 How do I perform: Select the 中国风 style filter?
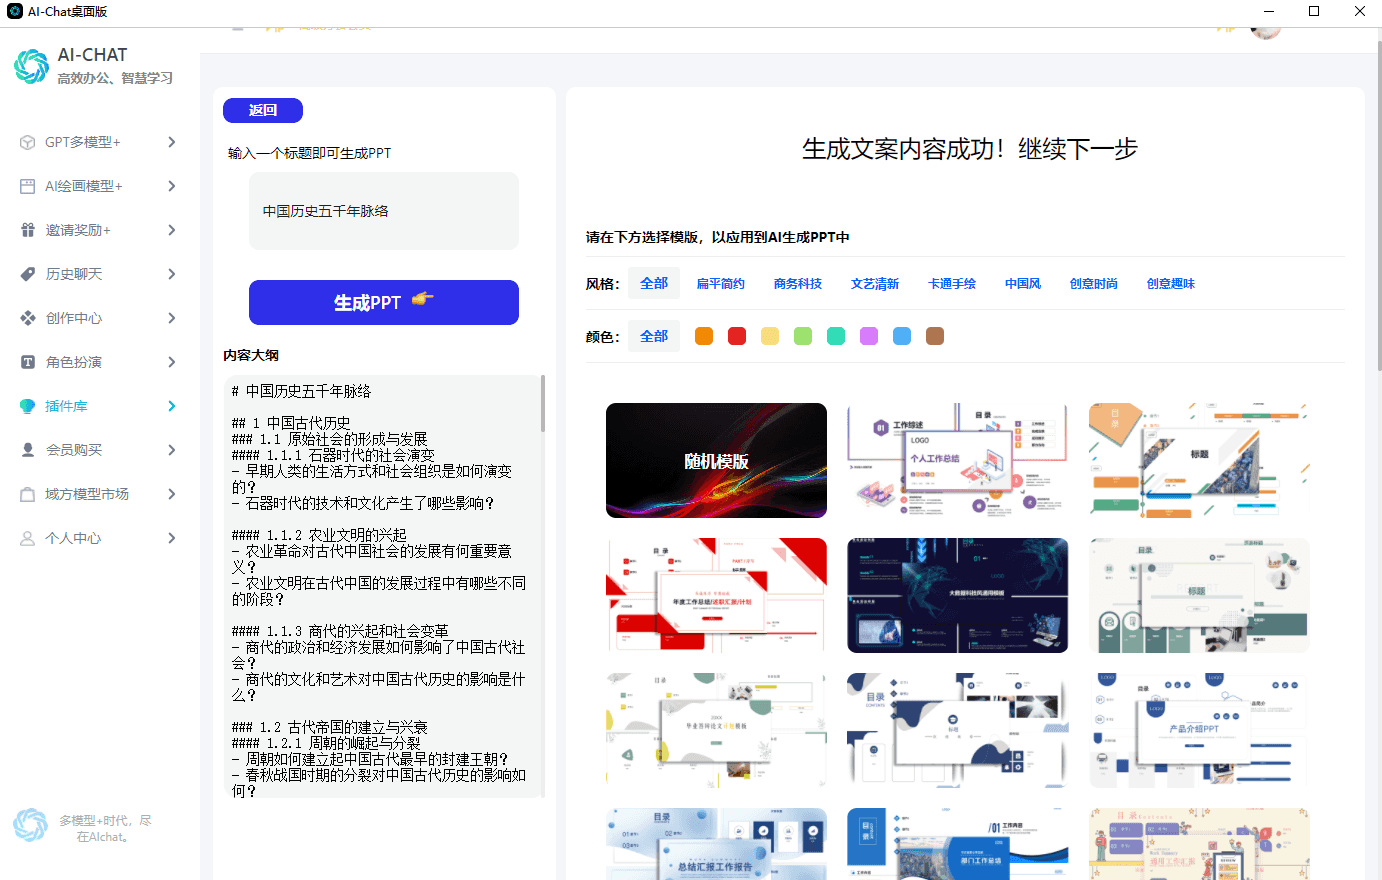coord(1023,284)
